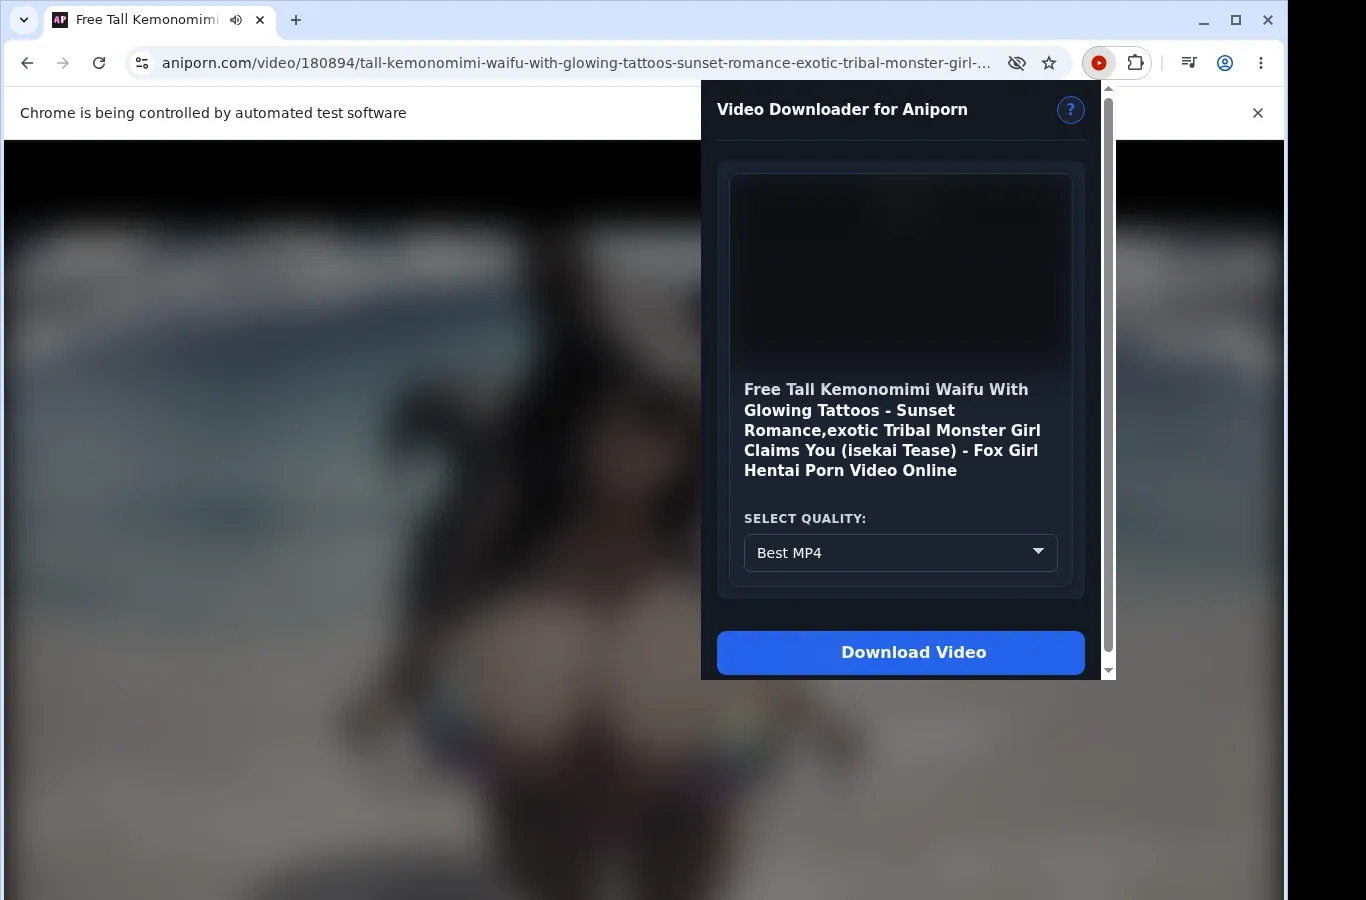Go back to previous page
This screenshot has height=900, width=1366.
(27, 63)
